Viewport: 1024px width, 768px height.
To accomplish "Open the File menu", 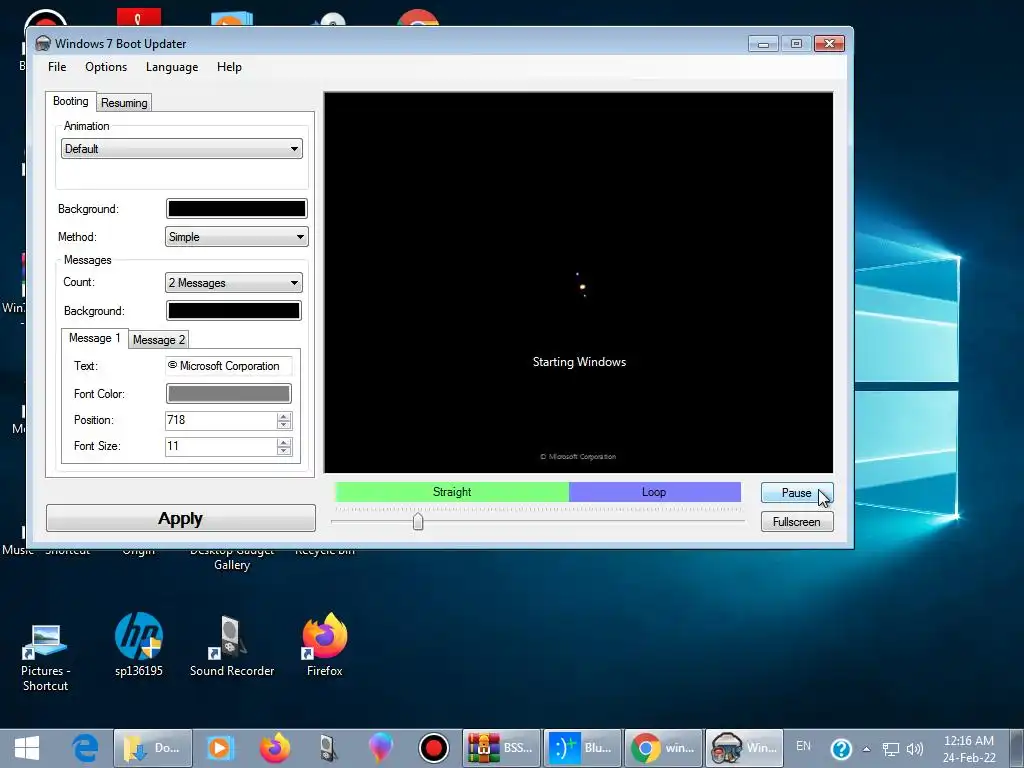I will tap(57, 67).
